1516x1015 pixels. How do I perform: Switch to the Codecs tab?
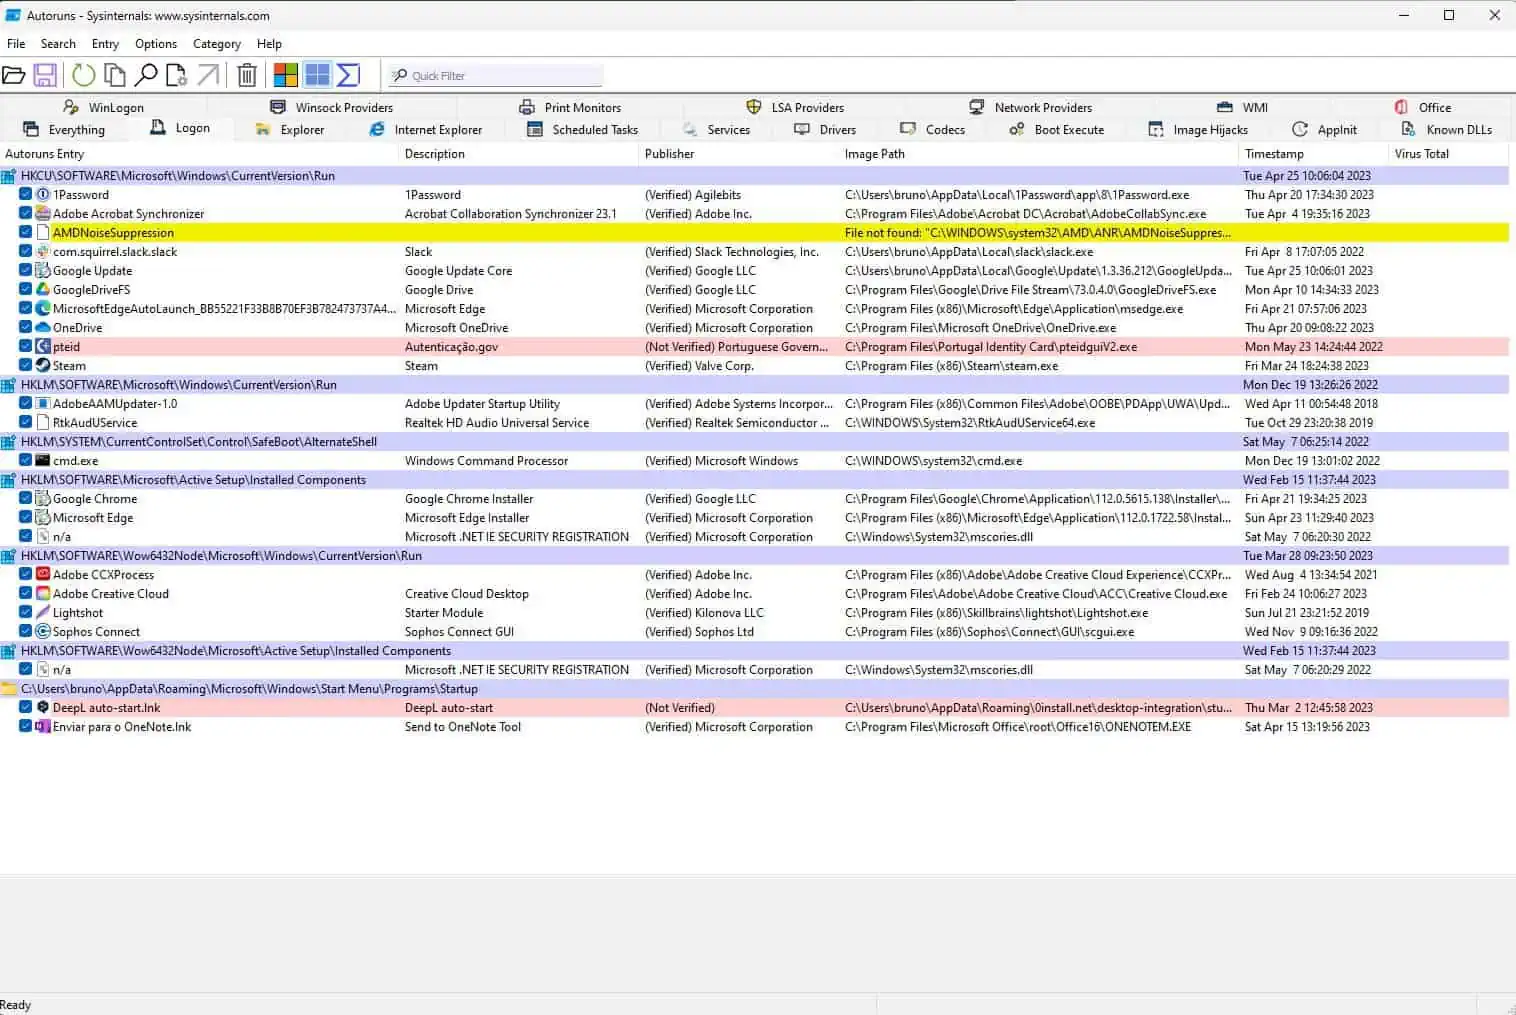click(x=932, y=129)
